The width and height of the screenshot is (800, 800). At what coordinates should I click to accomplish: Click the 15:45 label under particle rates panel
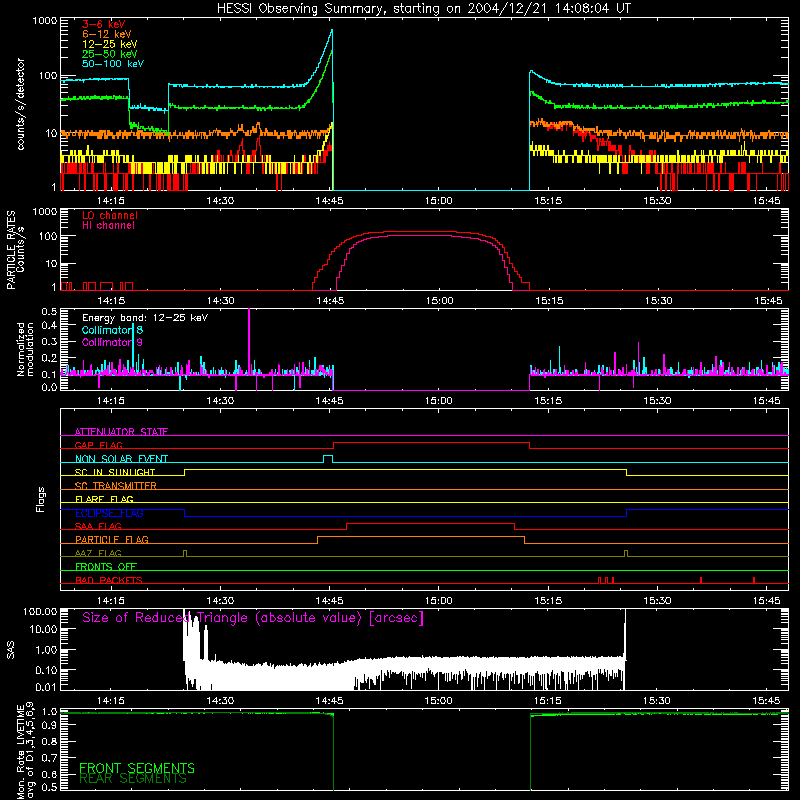pos(767,301)
